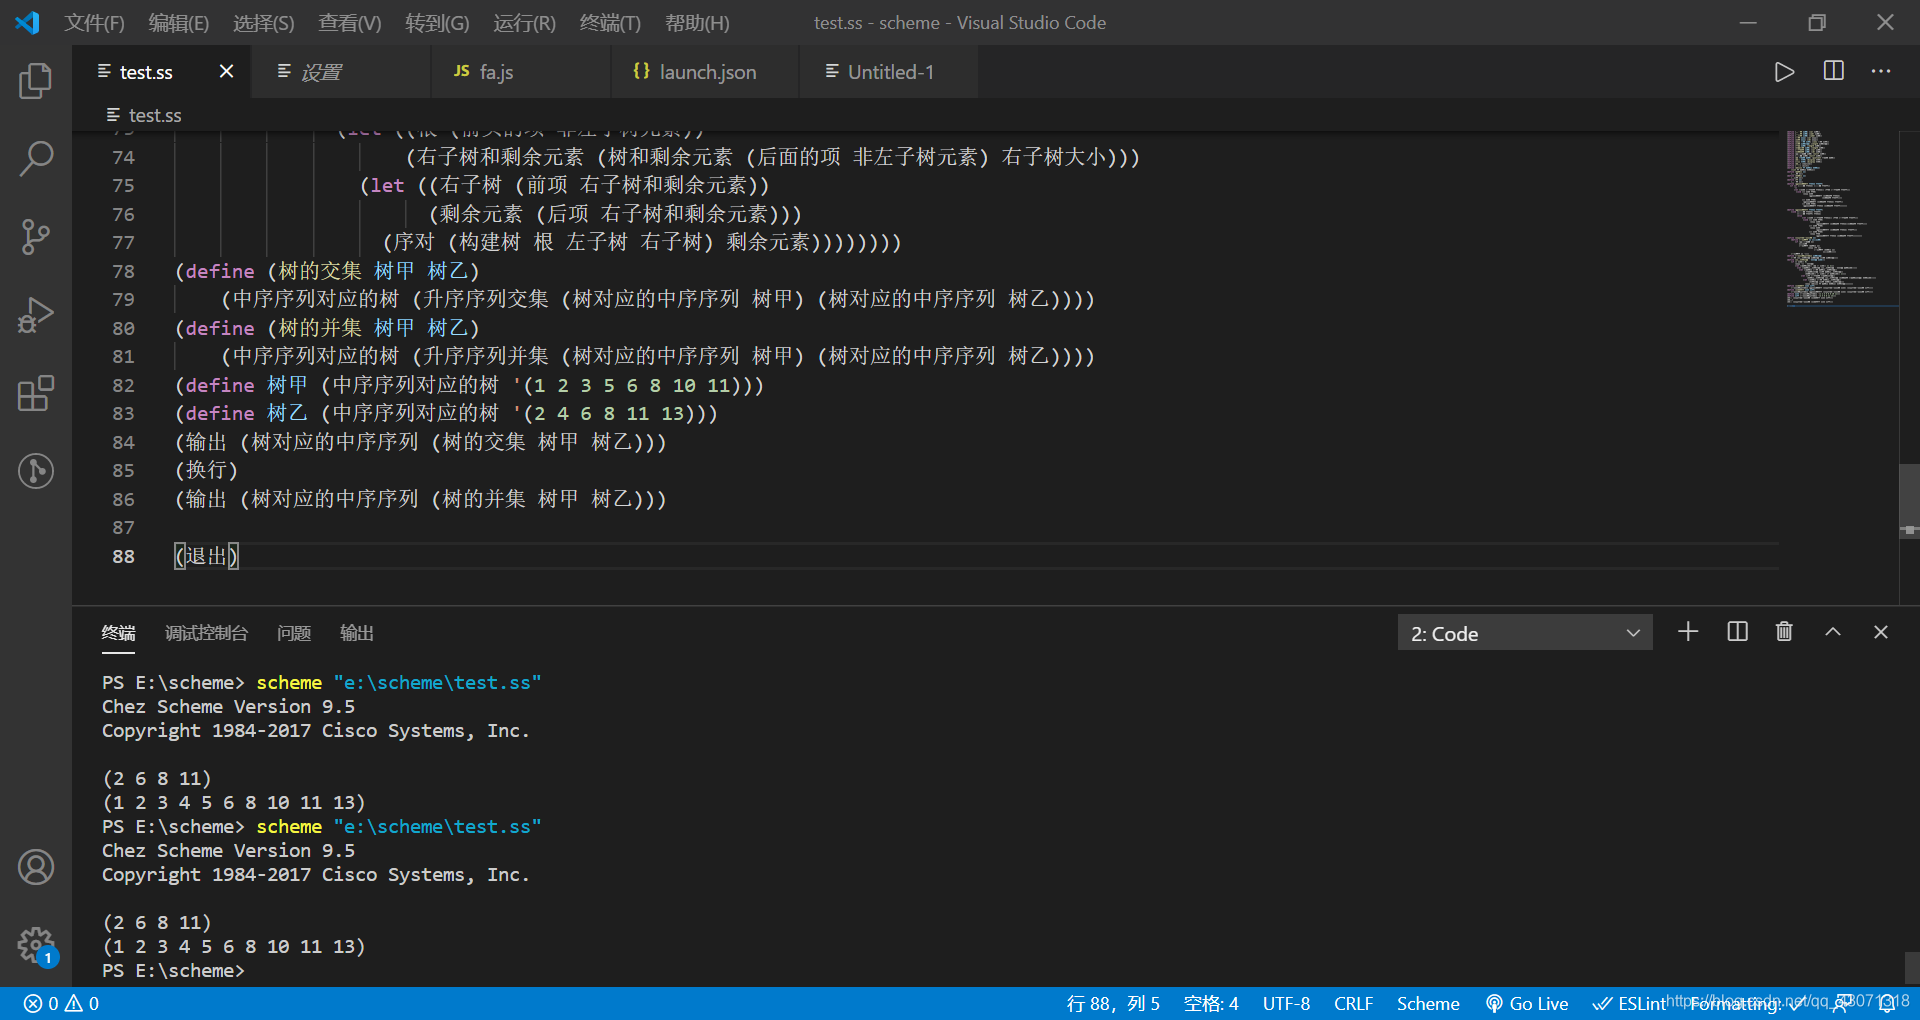Open the 查看(V) menu
Screen dimensions: 1920x1020
pos(349,23)
